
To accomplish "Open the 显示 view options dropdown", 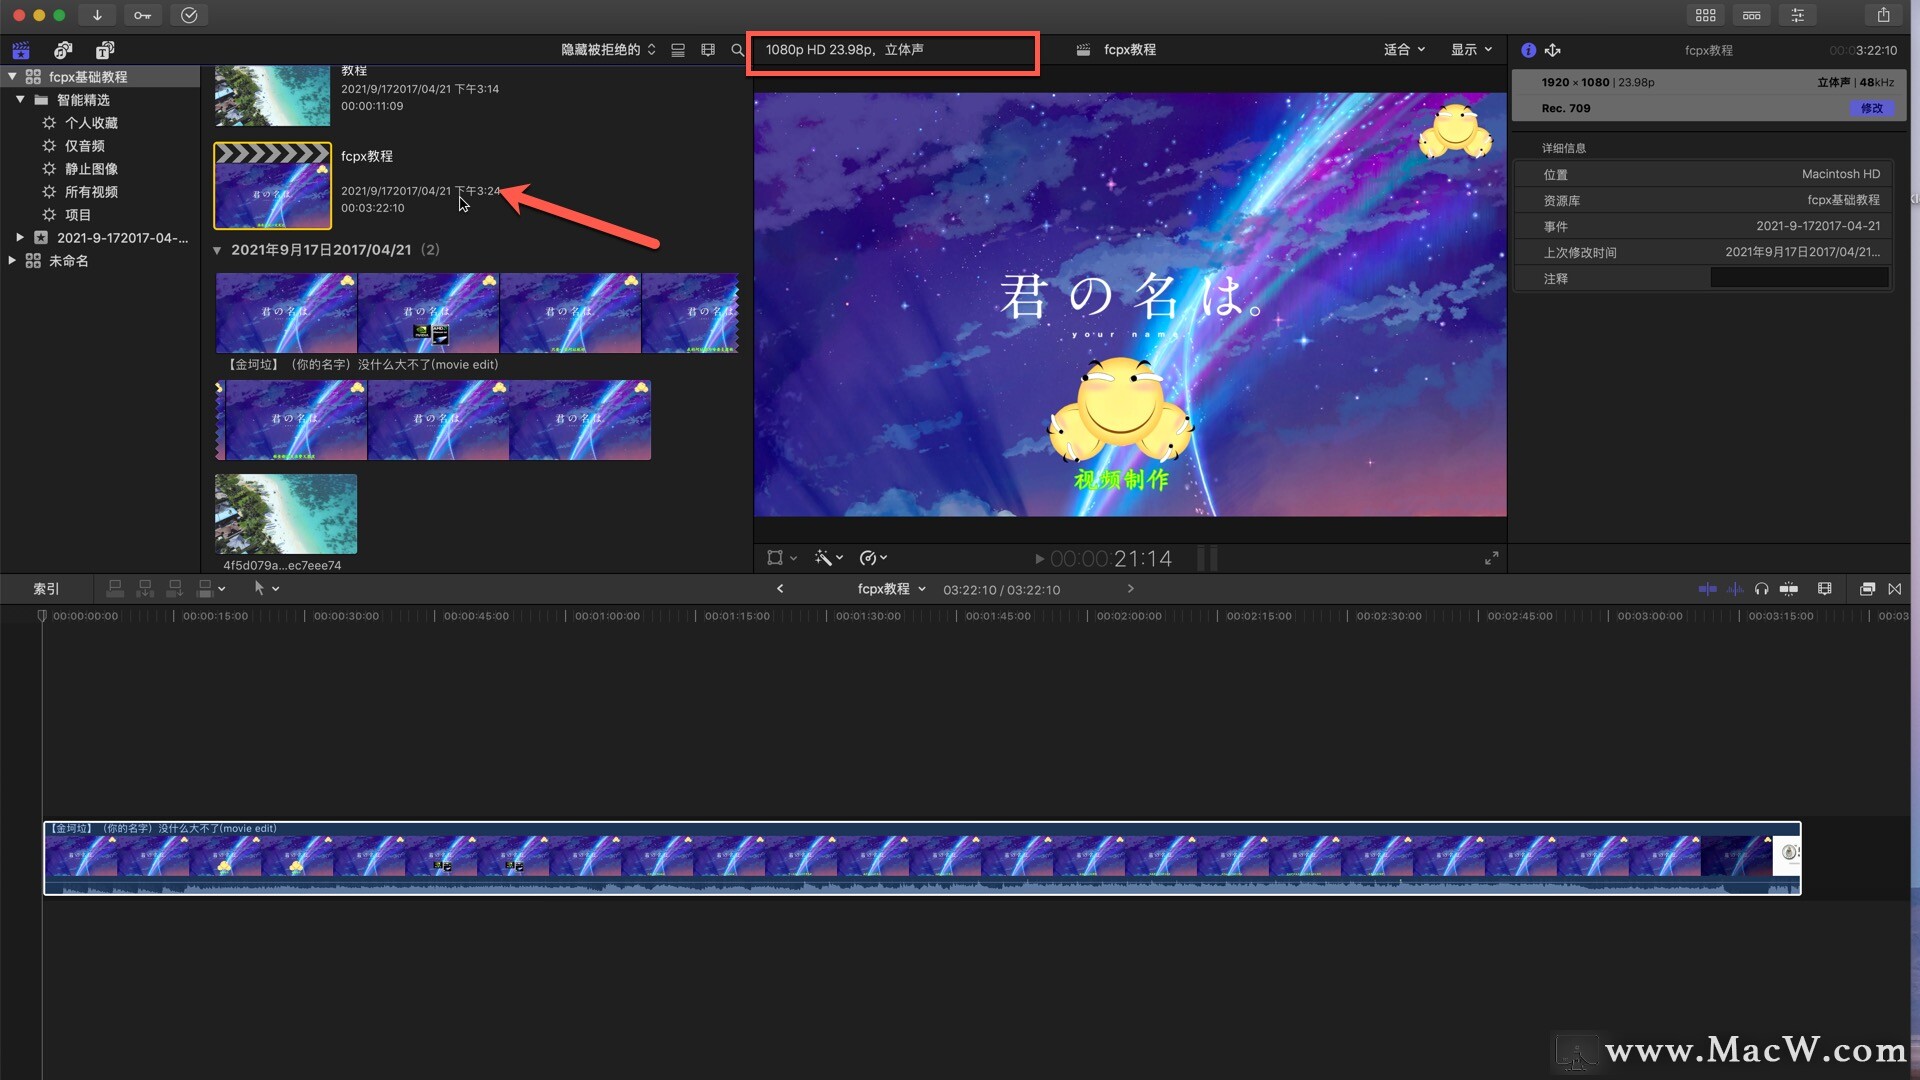I will (x=1471, y=50).
